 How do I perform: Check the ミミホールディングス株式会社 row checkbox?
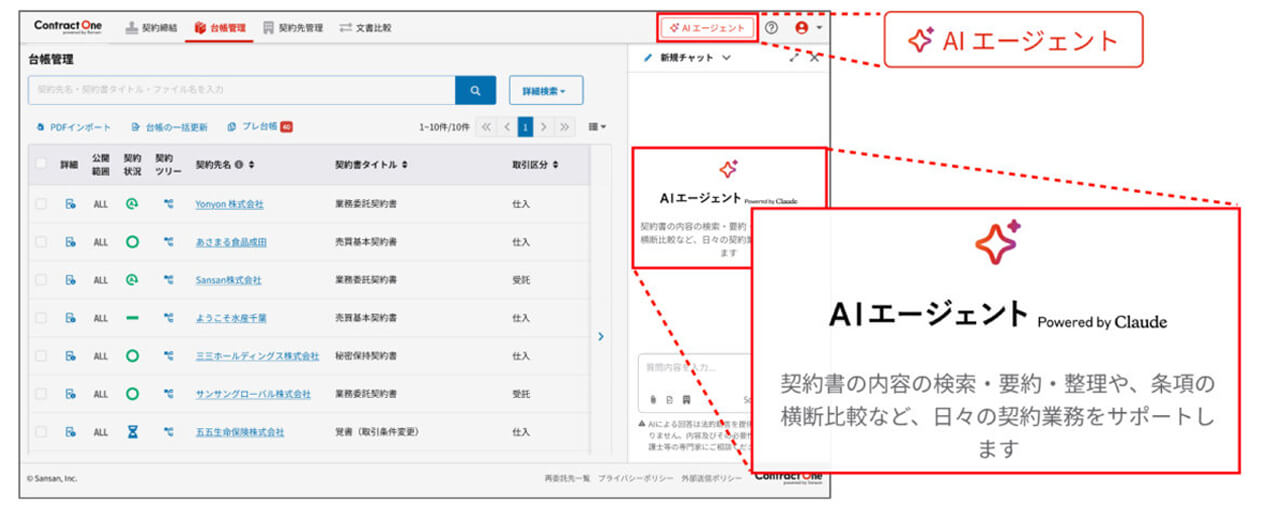pos(41,356)
